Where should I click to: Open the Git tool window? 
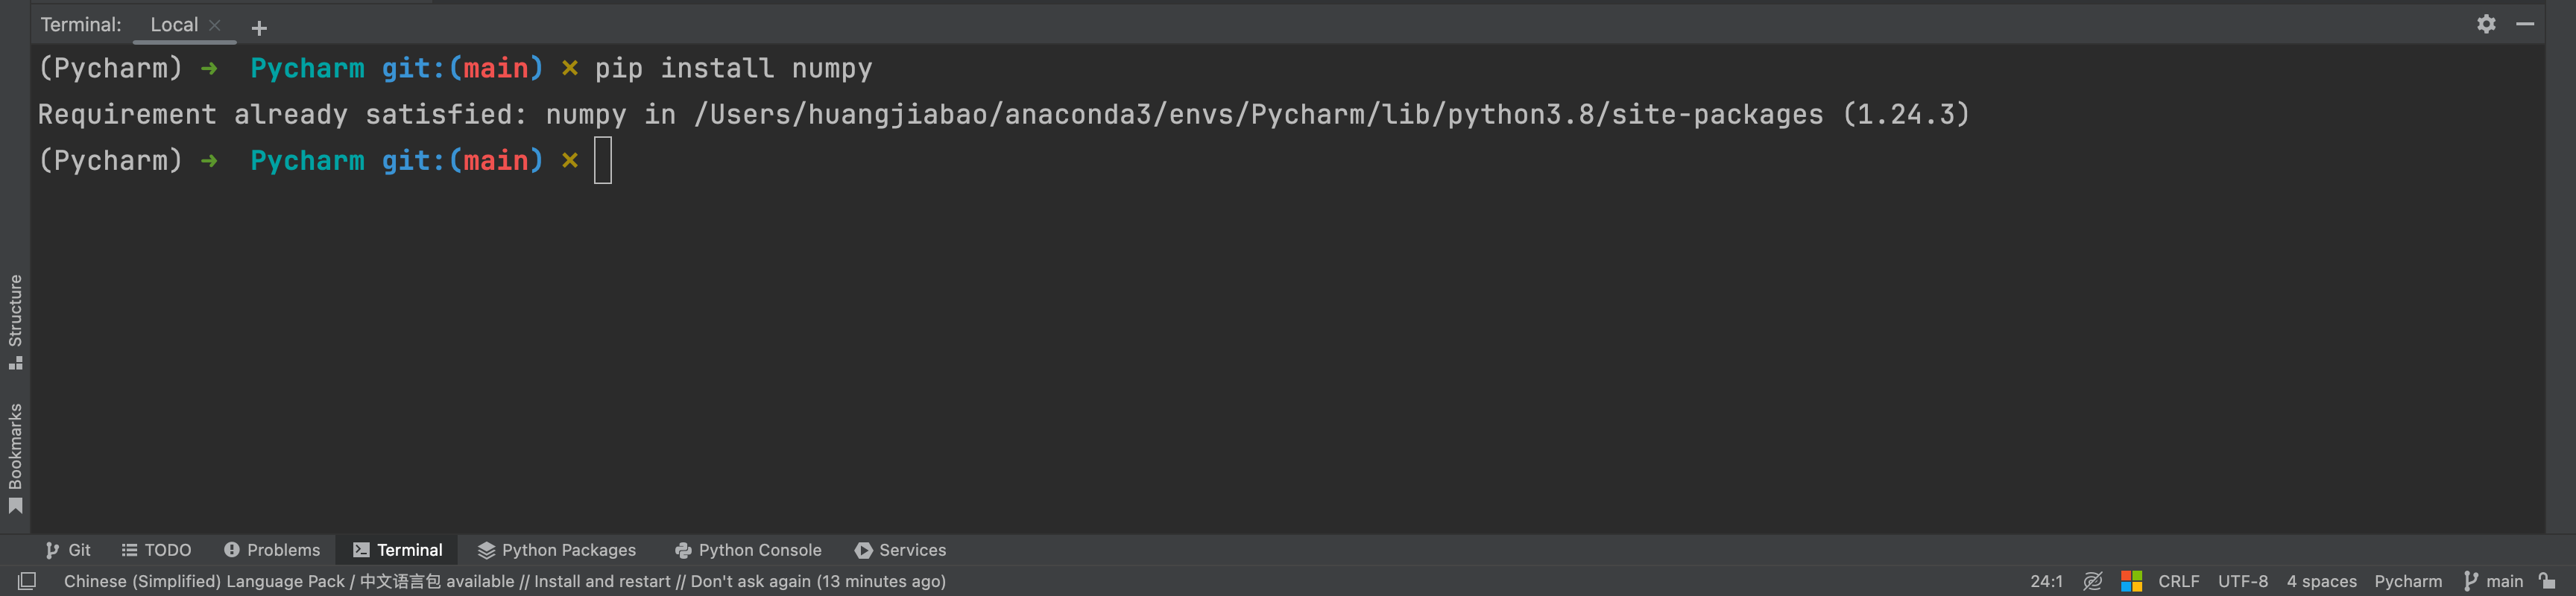coord(68,550)
